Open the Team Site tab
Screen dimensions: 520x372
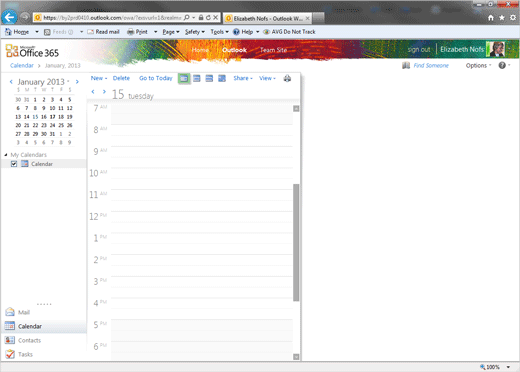coord(273,50)
